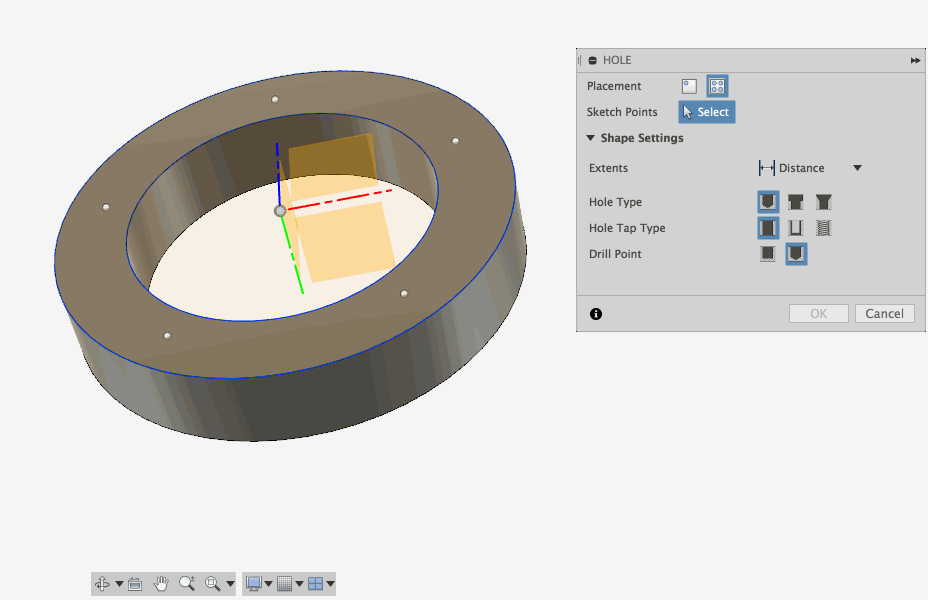928x600 pixels.
Task: Set Hole Type to counterbore
Action: (796, 202)
